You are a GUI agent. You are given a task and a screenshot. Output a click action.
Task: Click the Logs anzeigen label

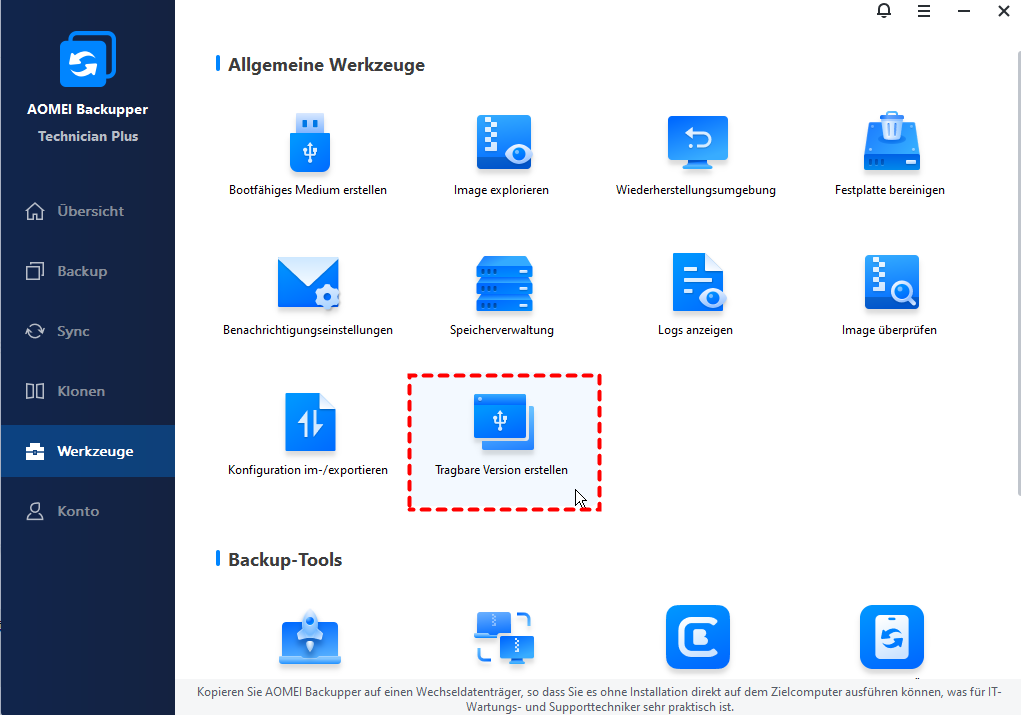click(695, 330)
